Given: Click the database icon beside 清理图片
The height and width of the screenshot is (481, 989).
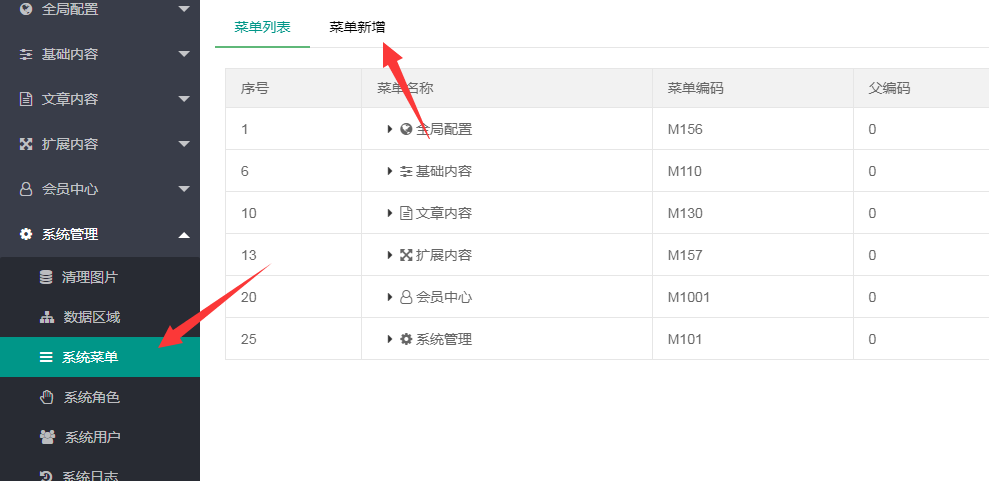Looking at the screenshot, I should point(46,277).
